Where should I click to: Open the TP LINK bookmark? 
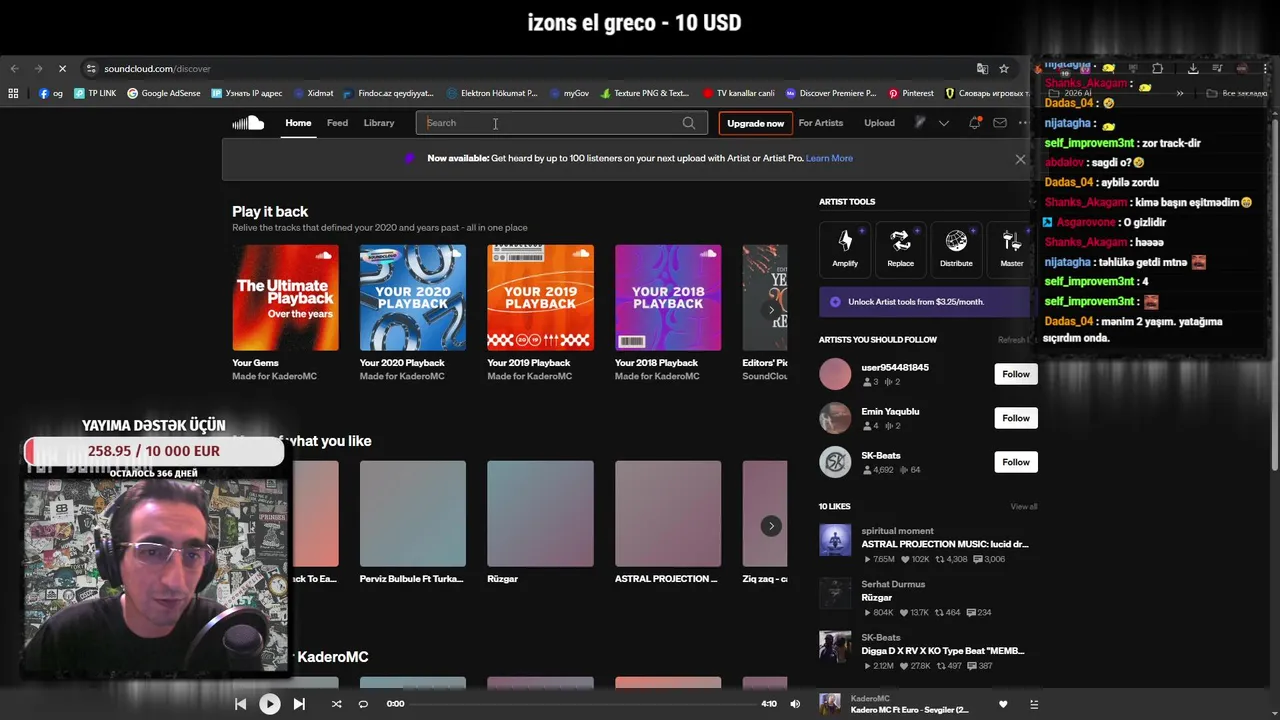coord(95,93)
